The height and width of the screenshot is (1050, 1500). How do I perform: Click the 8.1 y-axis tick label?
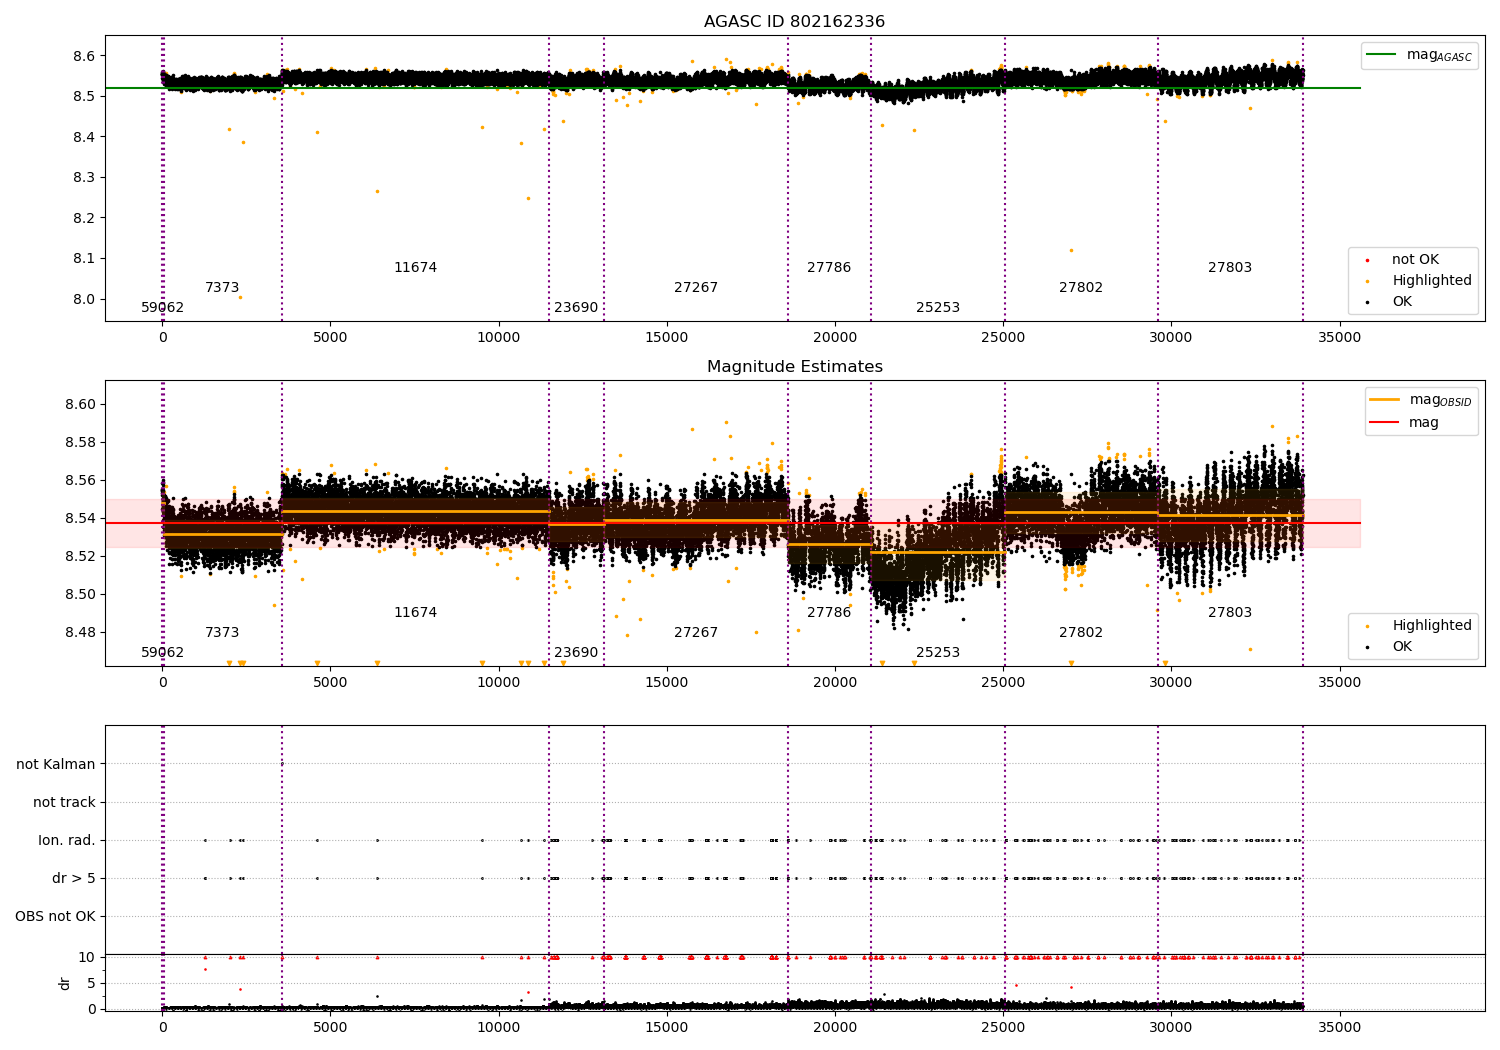click(x=84, y=259)
